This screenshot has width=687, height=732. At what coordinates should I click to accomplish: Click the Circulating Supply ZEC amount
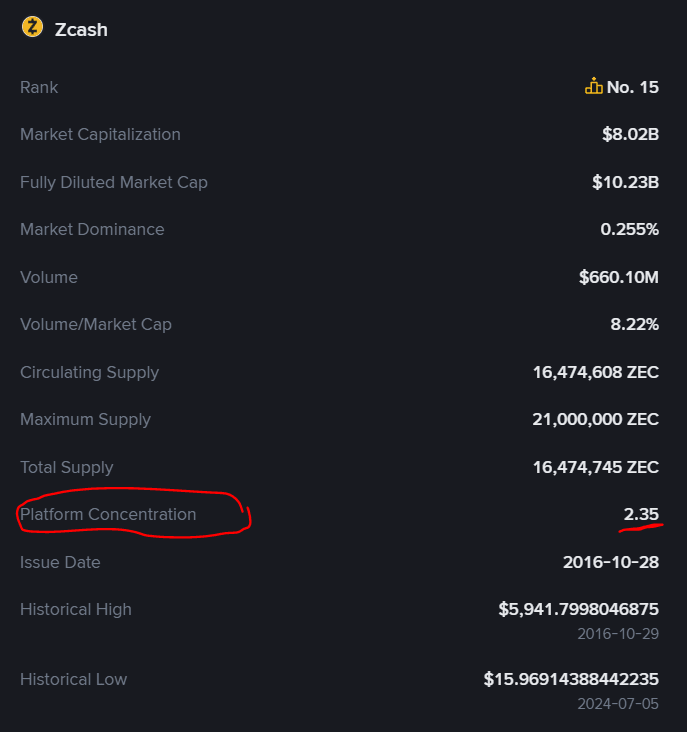coord(595,372)
